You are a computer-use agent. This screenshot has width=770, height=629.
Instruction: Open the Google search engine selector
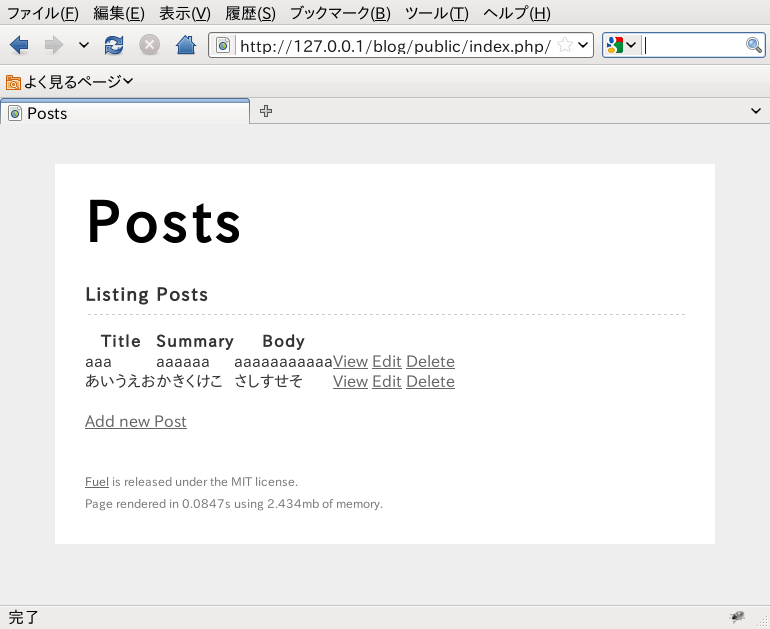(x=621, y=45)
